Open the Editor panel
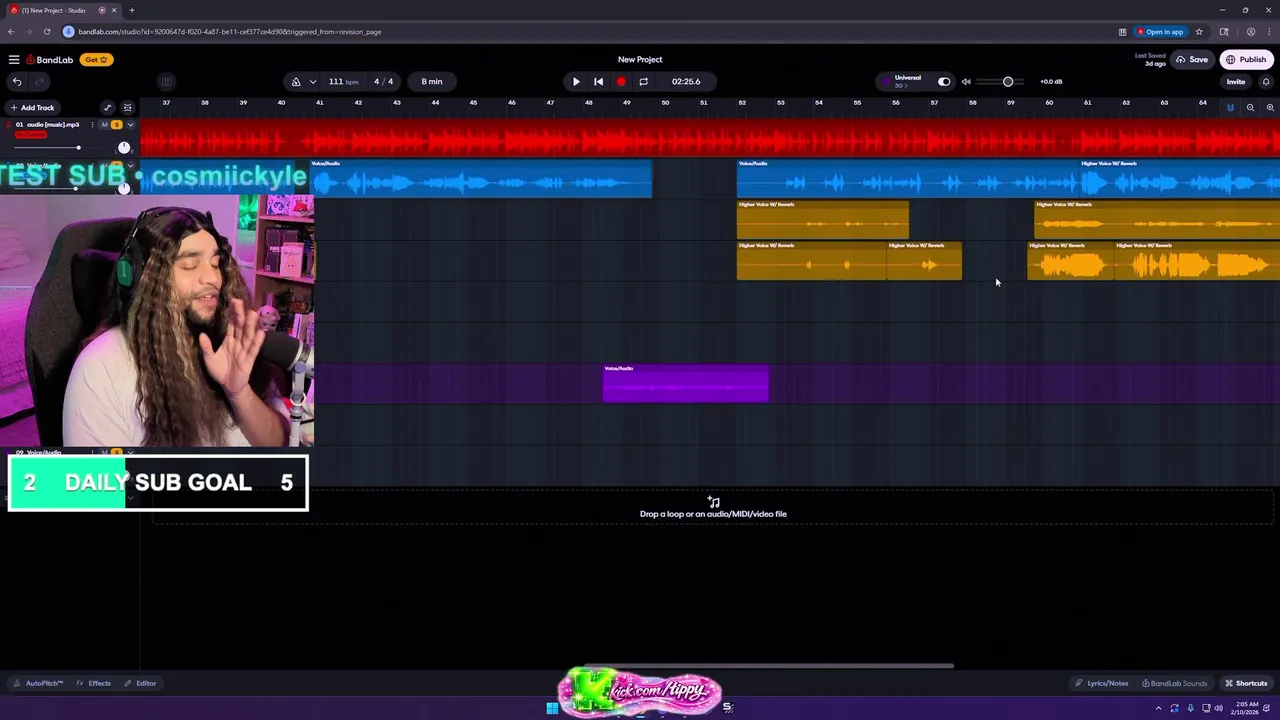Screen dimensions: 1280x720 pyautogui.click(x=140, y=683)
